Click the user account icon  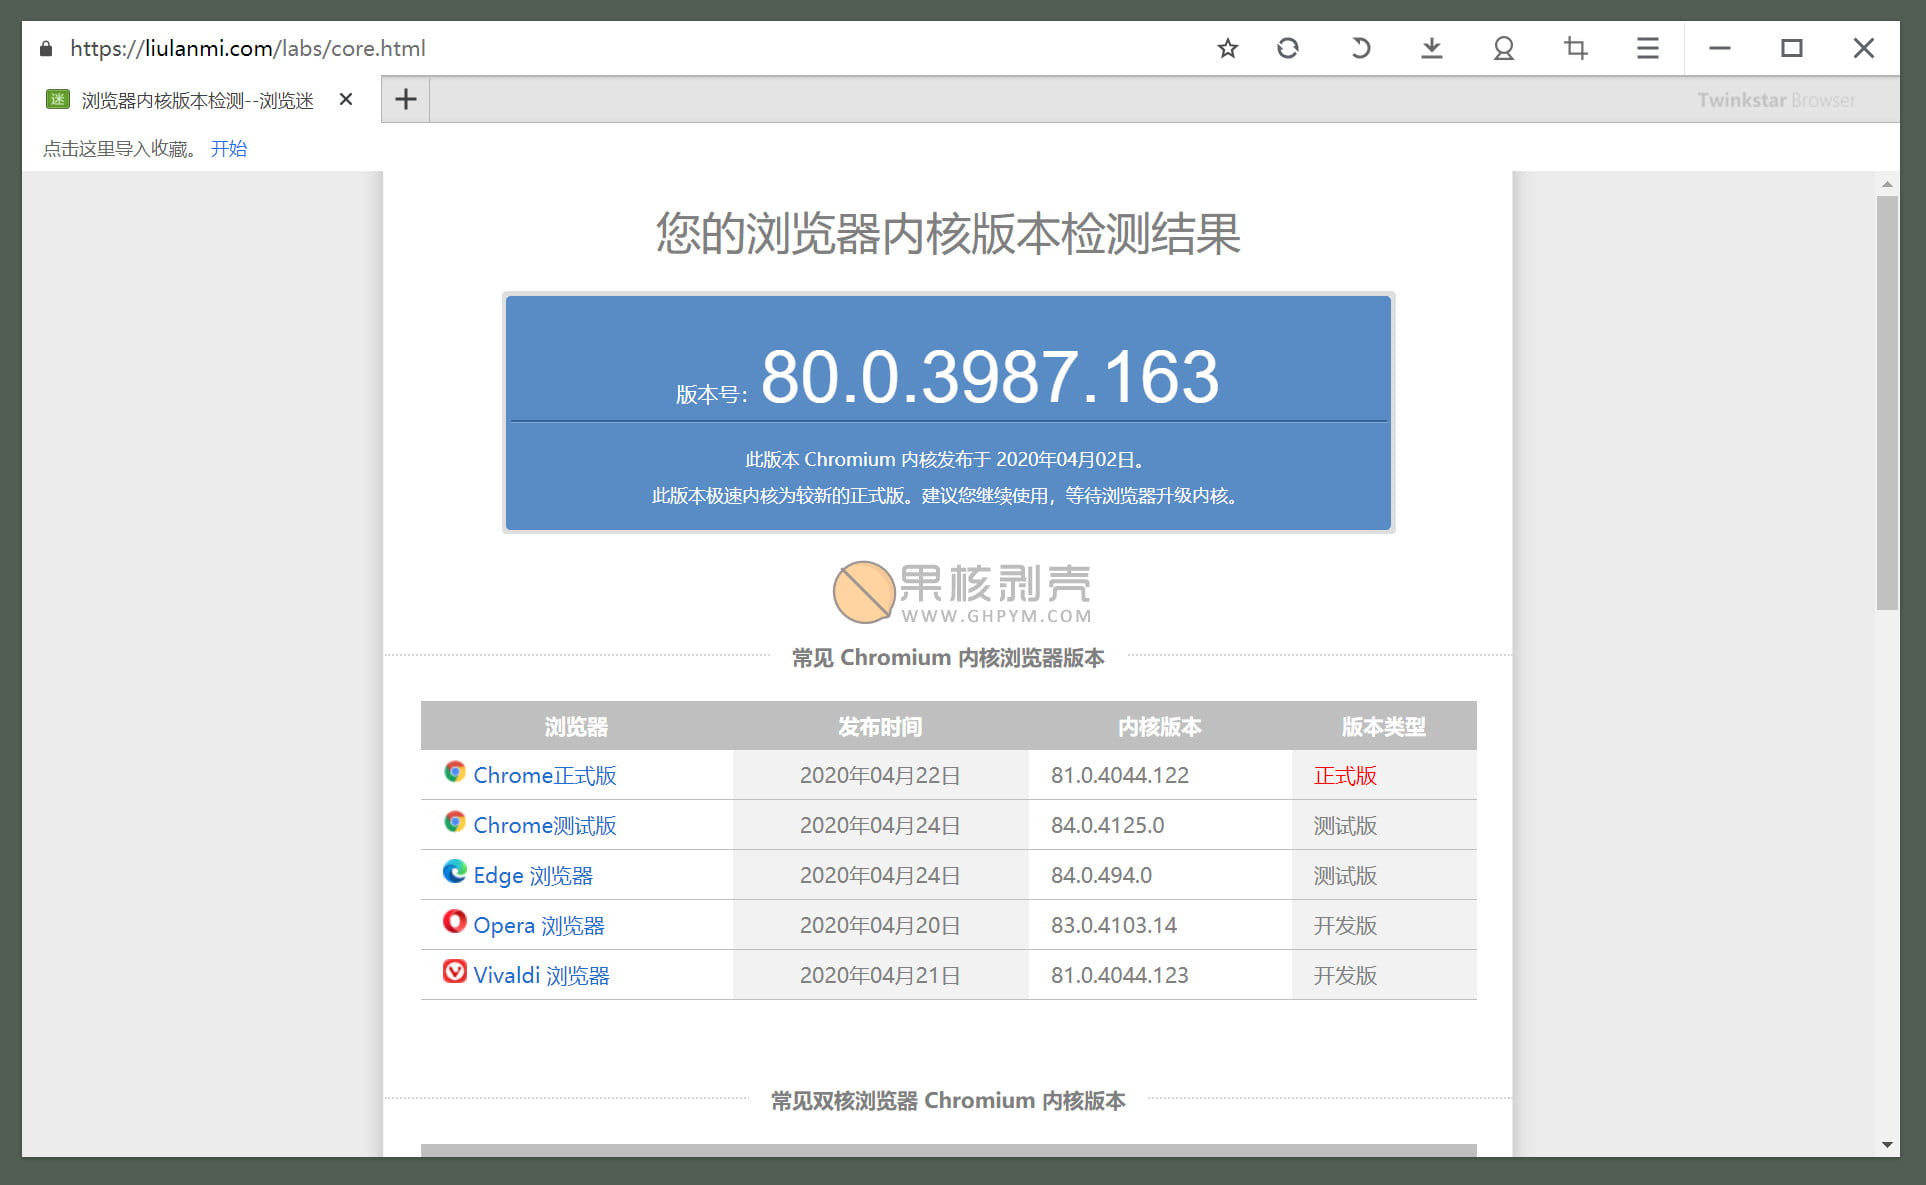tap(1503, 48)
